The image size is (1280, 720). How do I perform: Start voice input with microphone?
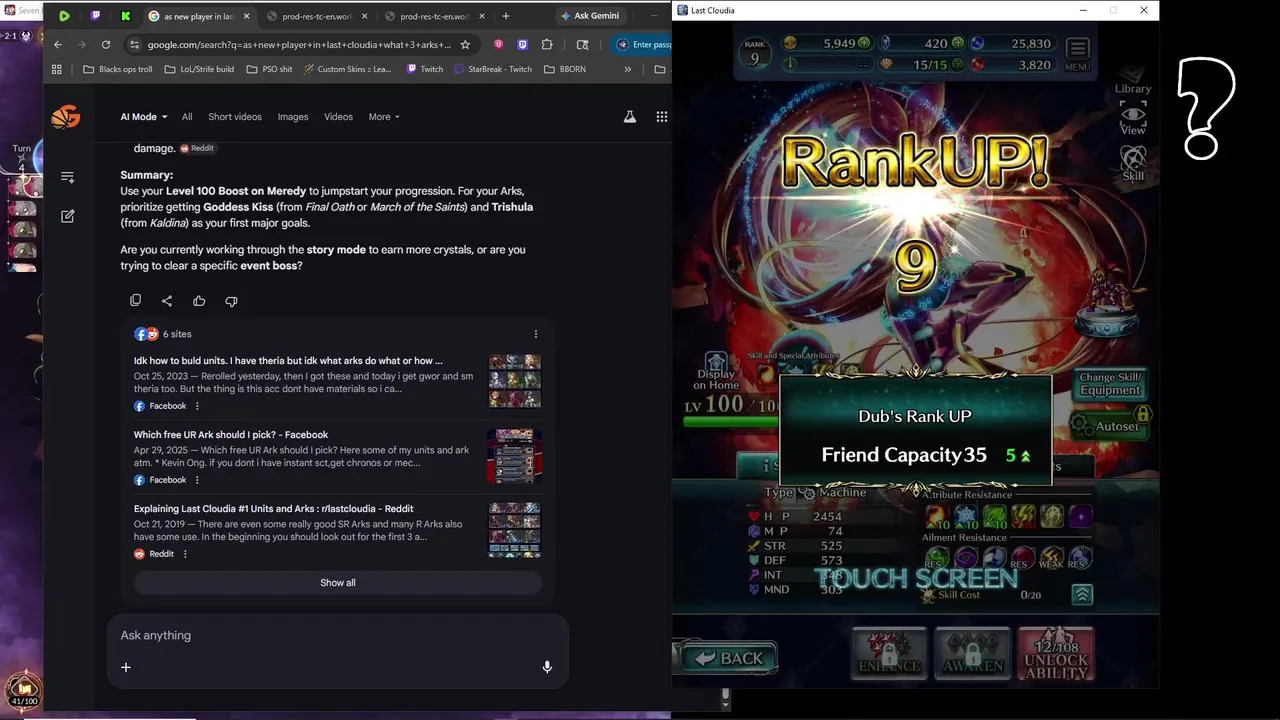click(x=547, y=667)
